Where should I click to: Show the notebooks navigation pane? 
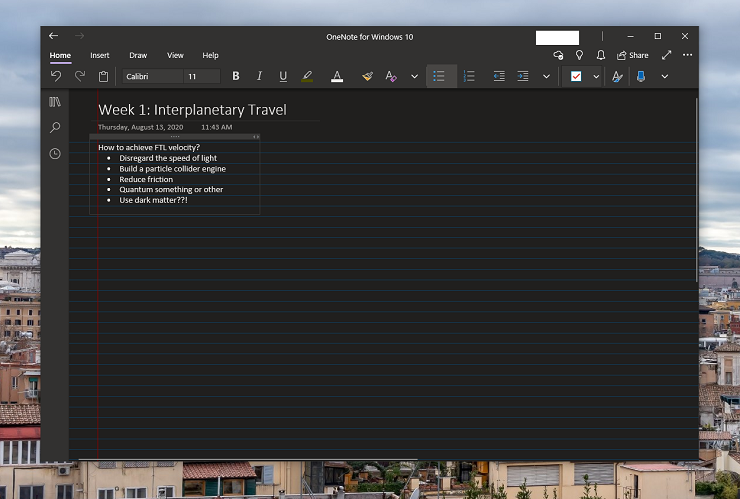[55, 102]
